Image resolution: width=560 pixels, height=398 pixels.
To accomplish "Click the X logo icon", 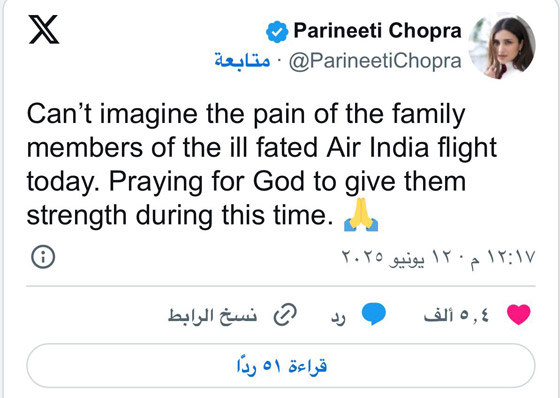I will pos(44,29).
